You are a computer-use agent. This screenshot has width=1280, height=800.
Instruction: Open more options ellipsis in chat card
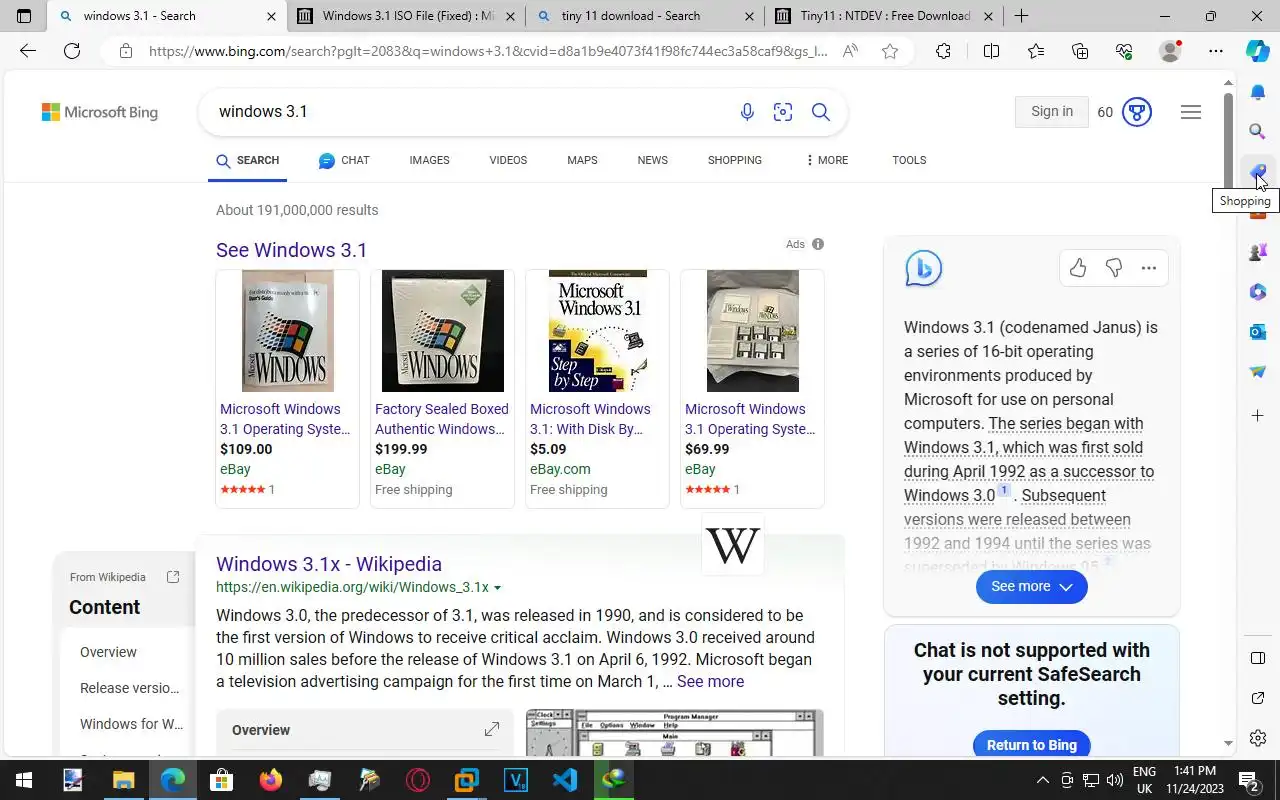coord(1149,268)
